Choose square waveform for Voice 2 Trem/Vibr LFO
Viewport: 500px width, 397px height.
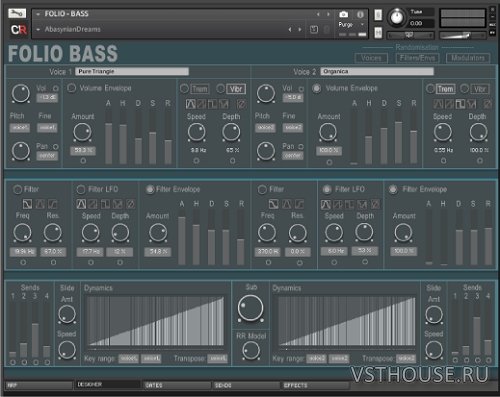pos(460,104)
